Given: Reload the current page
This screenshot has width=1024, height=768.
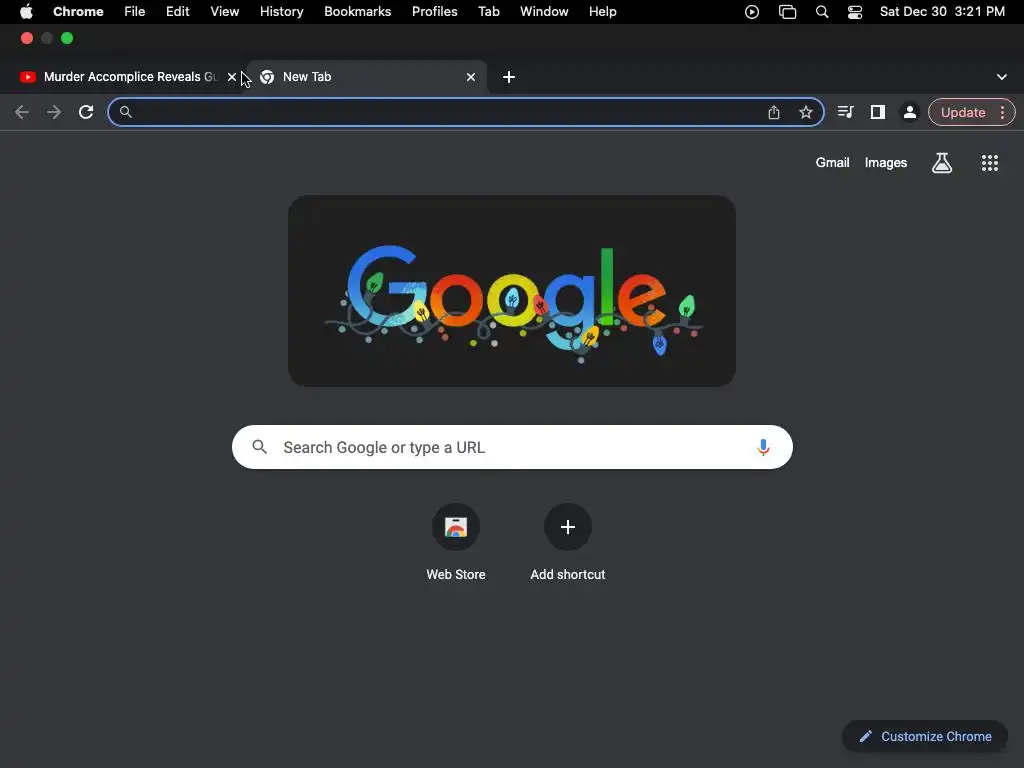Looking at the screenshot, I should 86,112.
